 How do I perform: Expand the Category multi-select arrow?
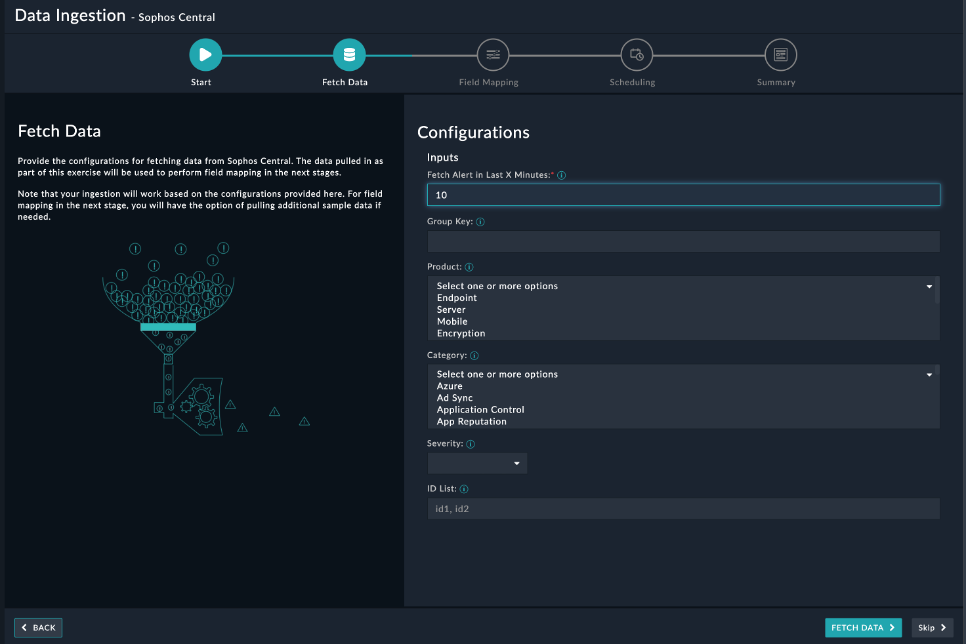pos(928,374)
